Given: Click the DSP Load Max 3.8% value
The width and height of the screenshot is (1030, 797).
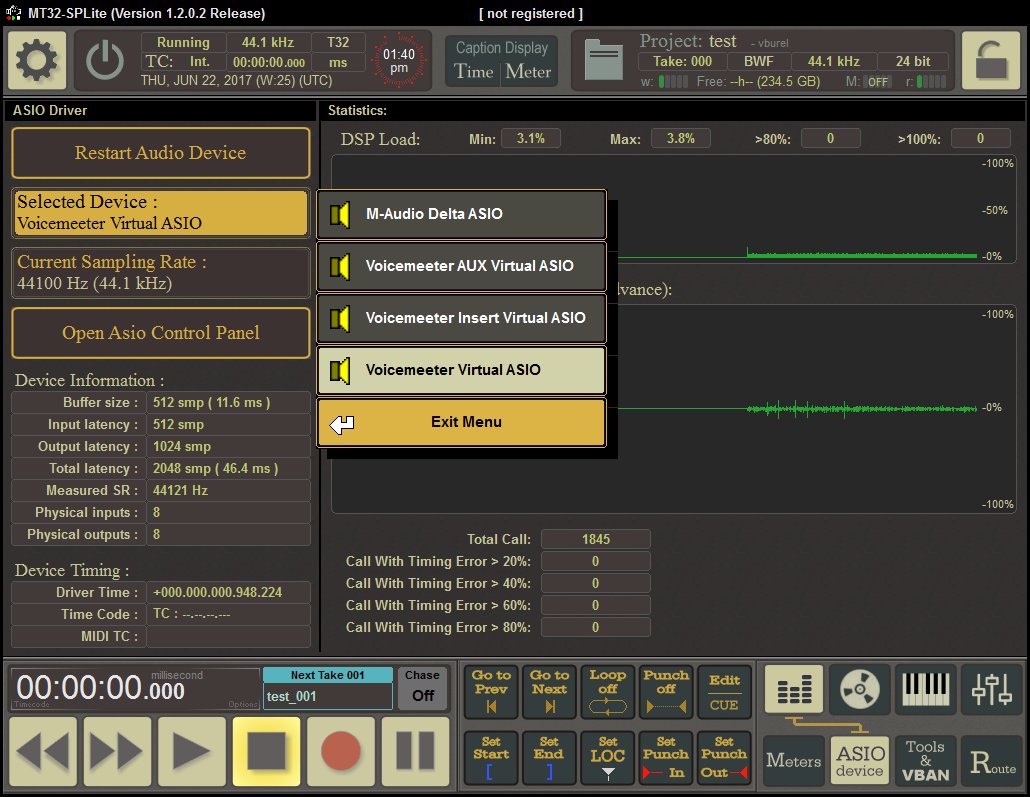Looking at the screenshot, I should pos(681,139).
